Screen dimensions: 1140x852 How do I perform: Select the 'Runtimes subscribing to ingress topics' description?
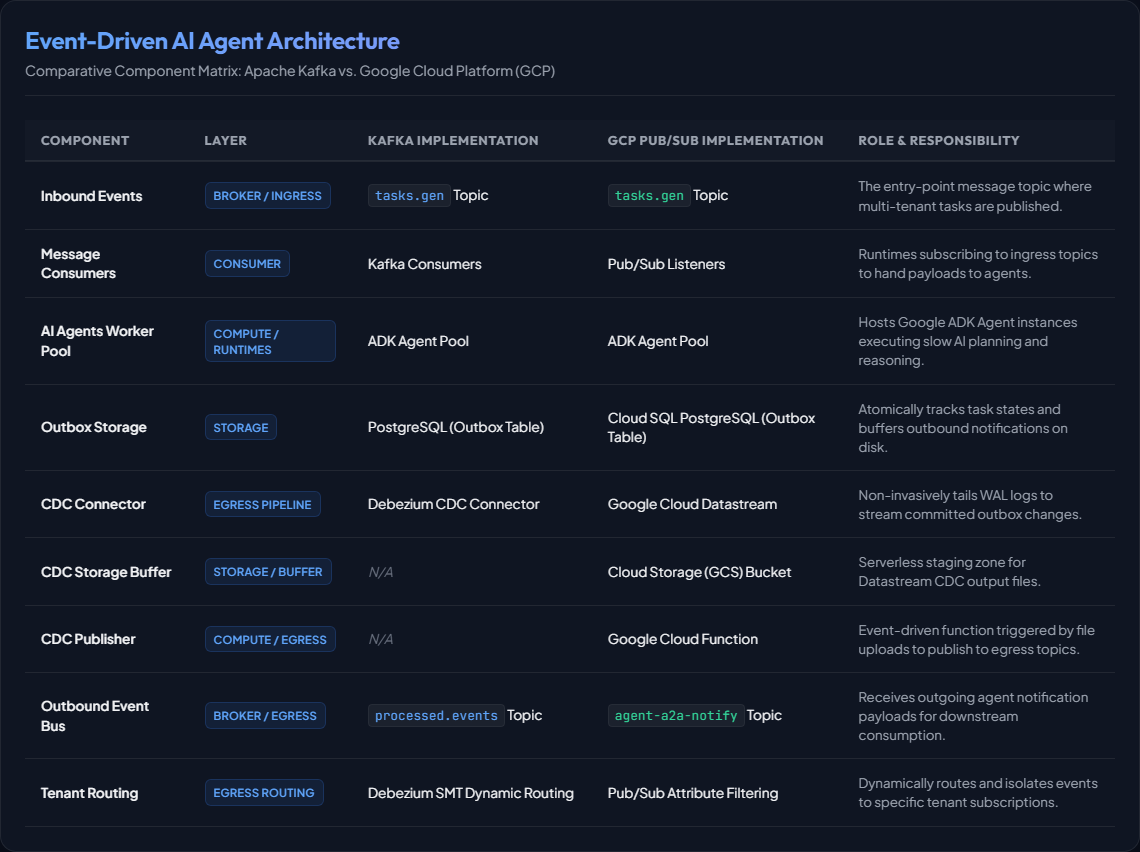(x=978, y=264)
